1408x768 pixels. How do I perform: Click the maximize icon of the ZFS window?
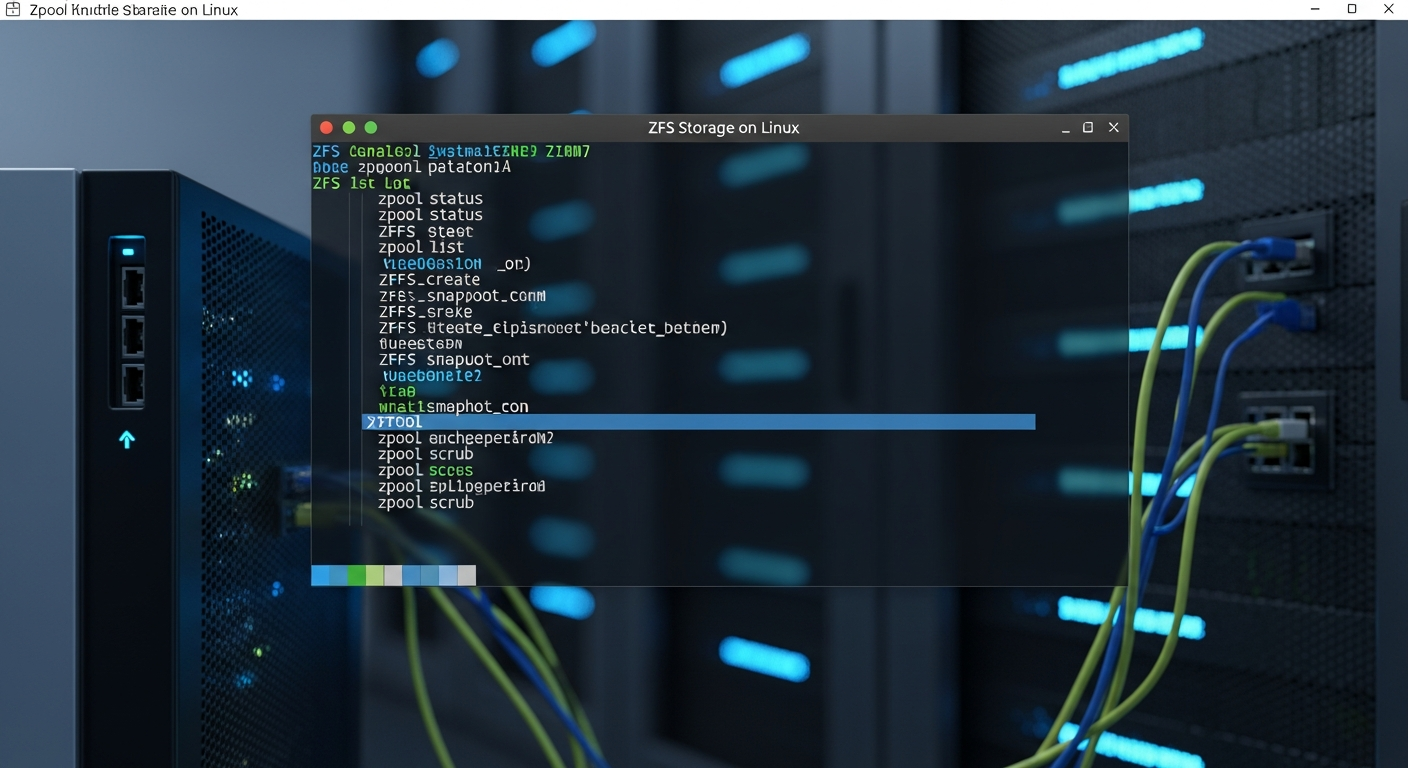[x=1088, y=127]
